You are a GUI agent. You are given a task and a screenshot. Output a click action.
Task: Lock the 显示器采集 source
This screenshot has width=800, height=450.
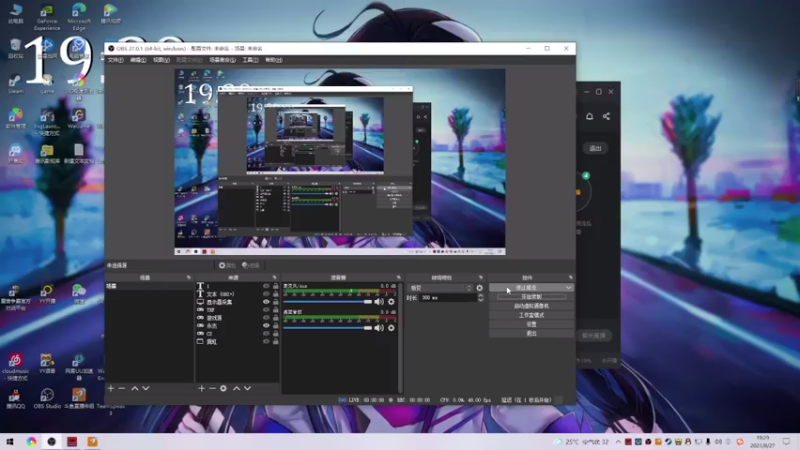[x=276, y=302]
